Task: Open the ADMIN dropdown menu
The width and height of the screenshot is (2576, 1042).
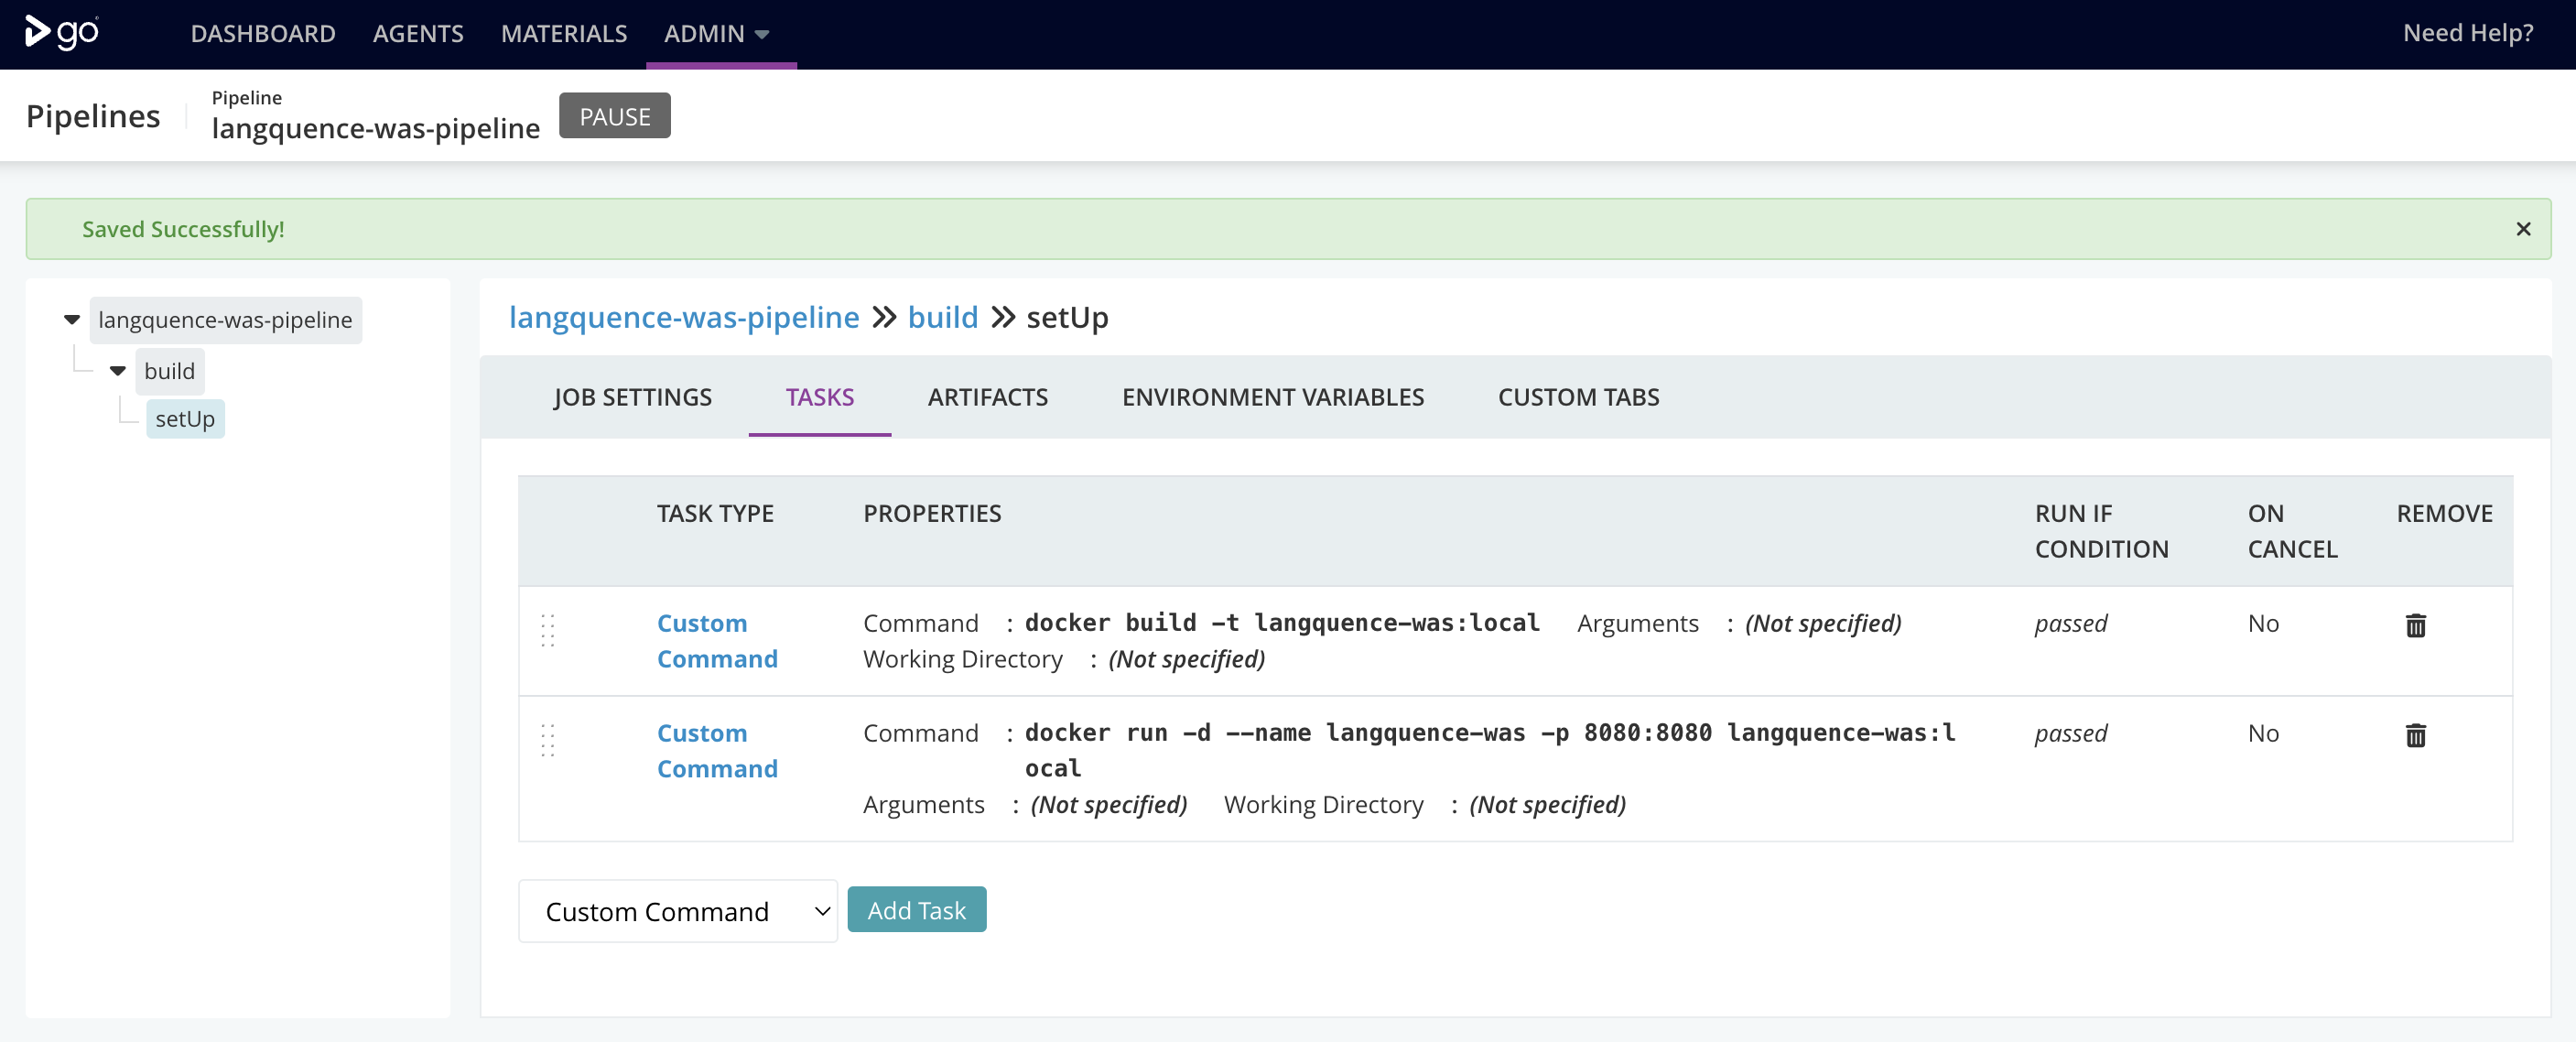Action: pos(716,33)
